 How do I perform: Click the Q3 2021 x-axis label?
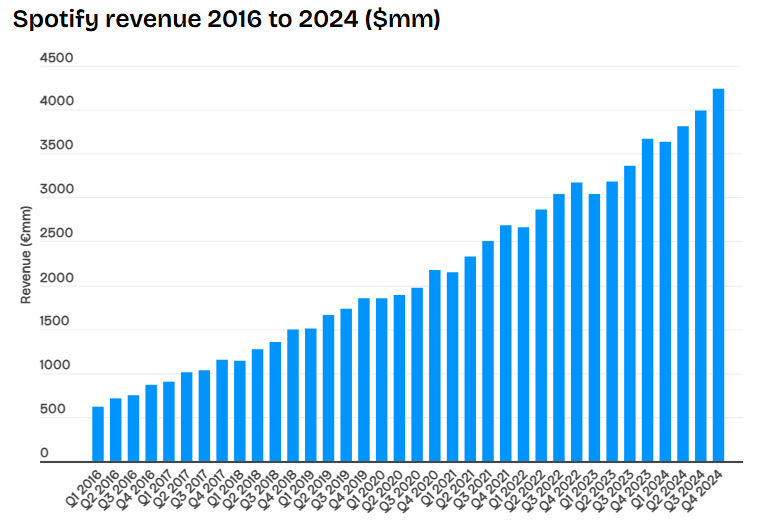tap(473, 490)
